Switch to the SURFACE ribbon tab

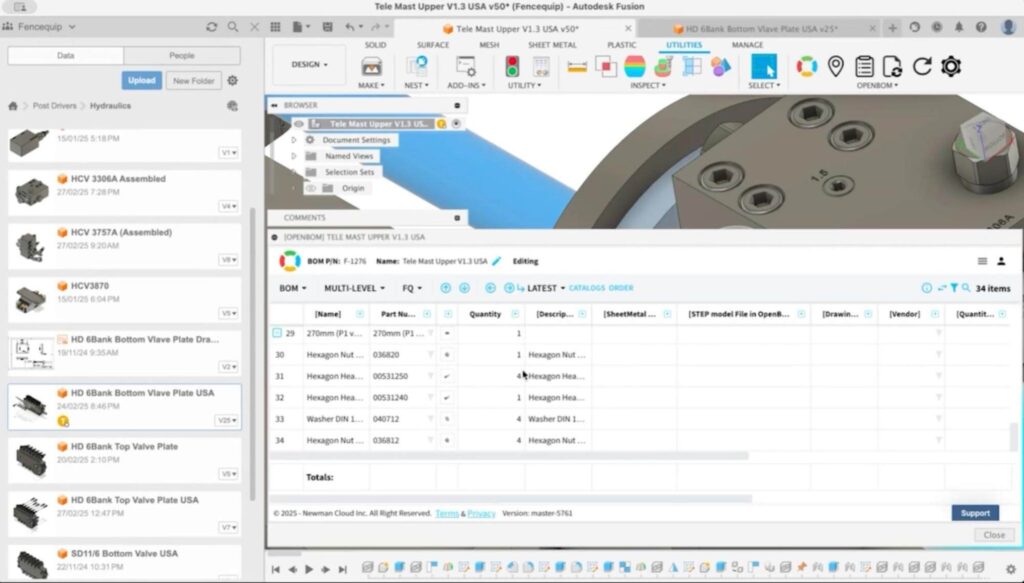[x=433, y=45]
